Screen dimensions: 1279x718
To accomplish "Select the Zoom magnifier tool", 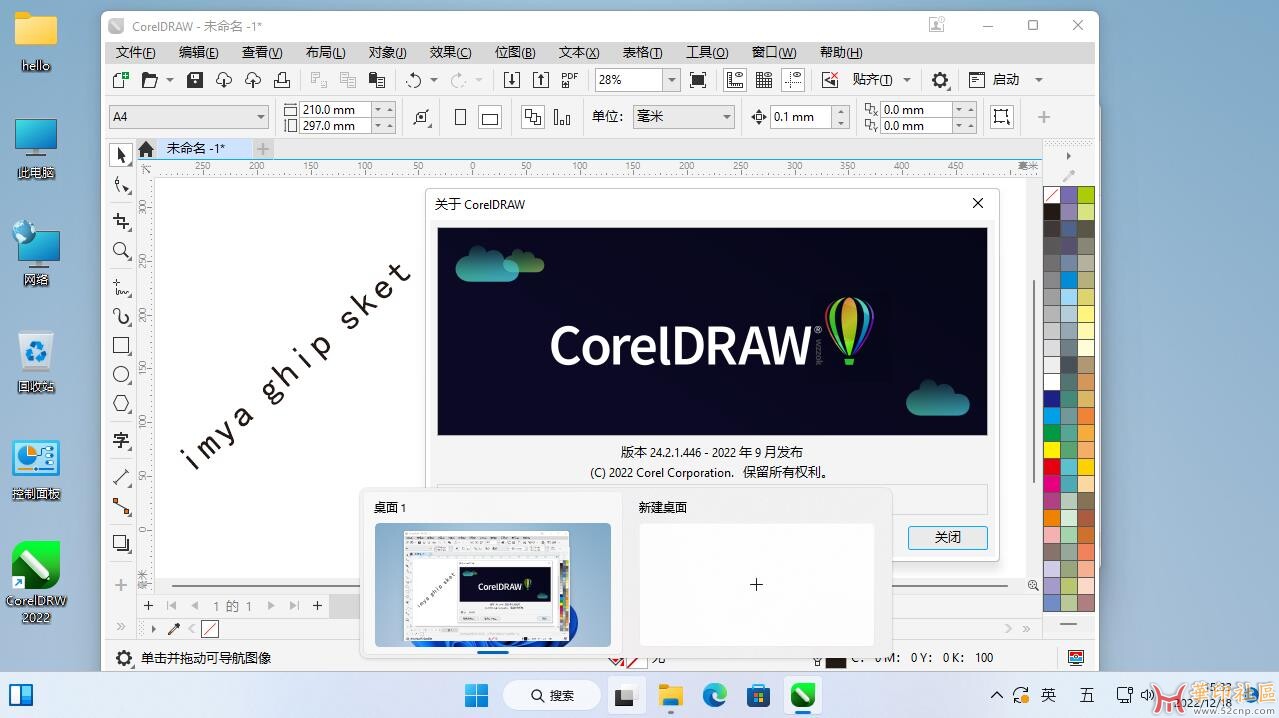I will pyautogui.click(x=121, y=250).
